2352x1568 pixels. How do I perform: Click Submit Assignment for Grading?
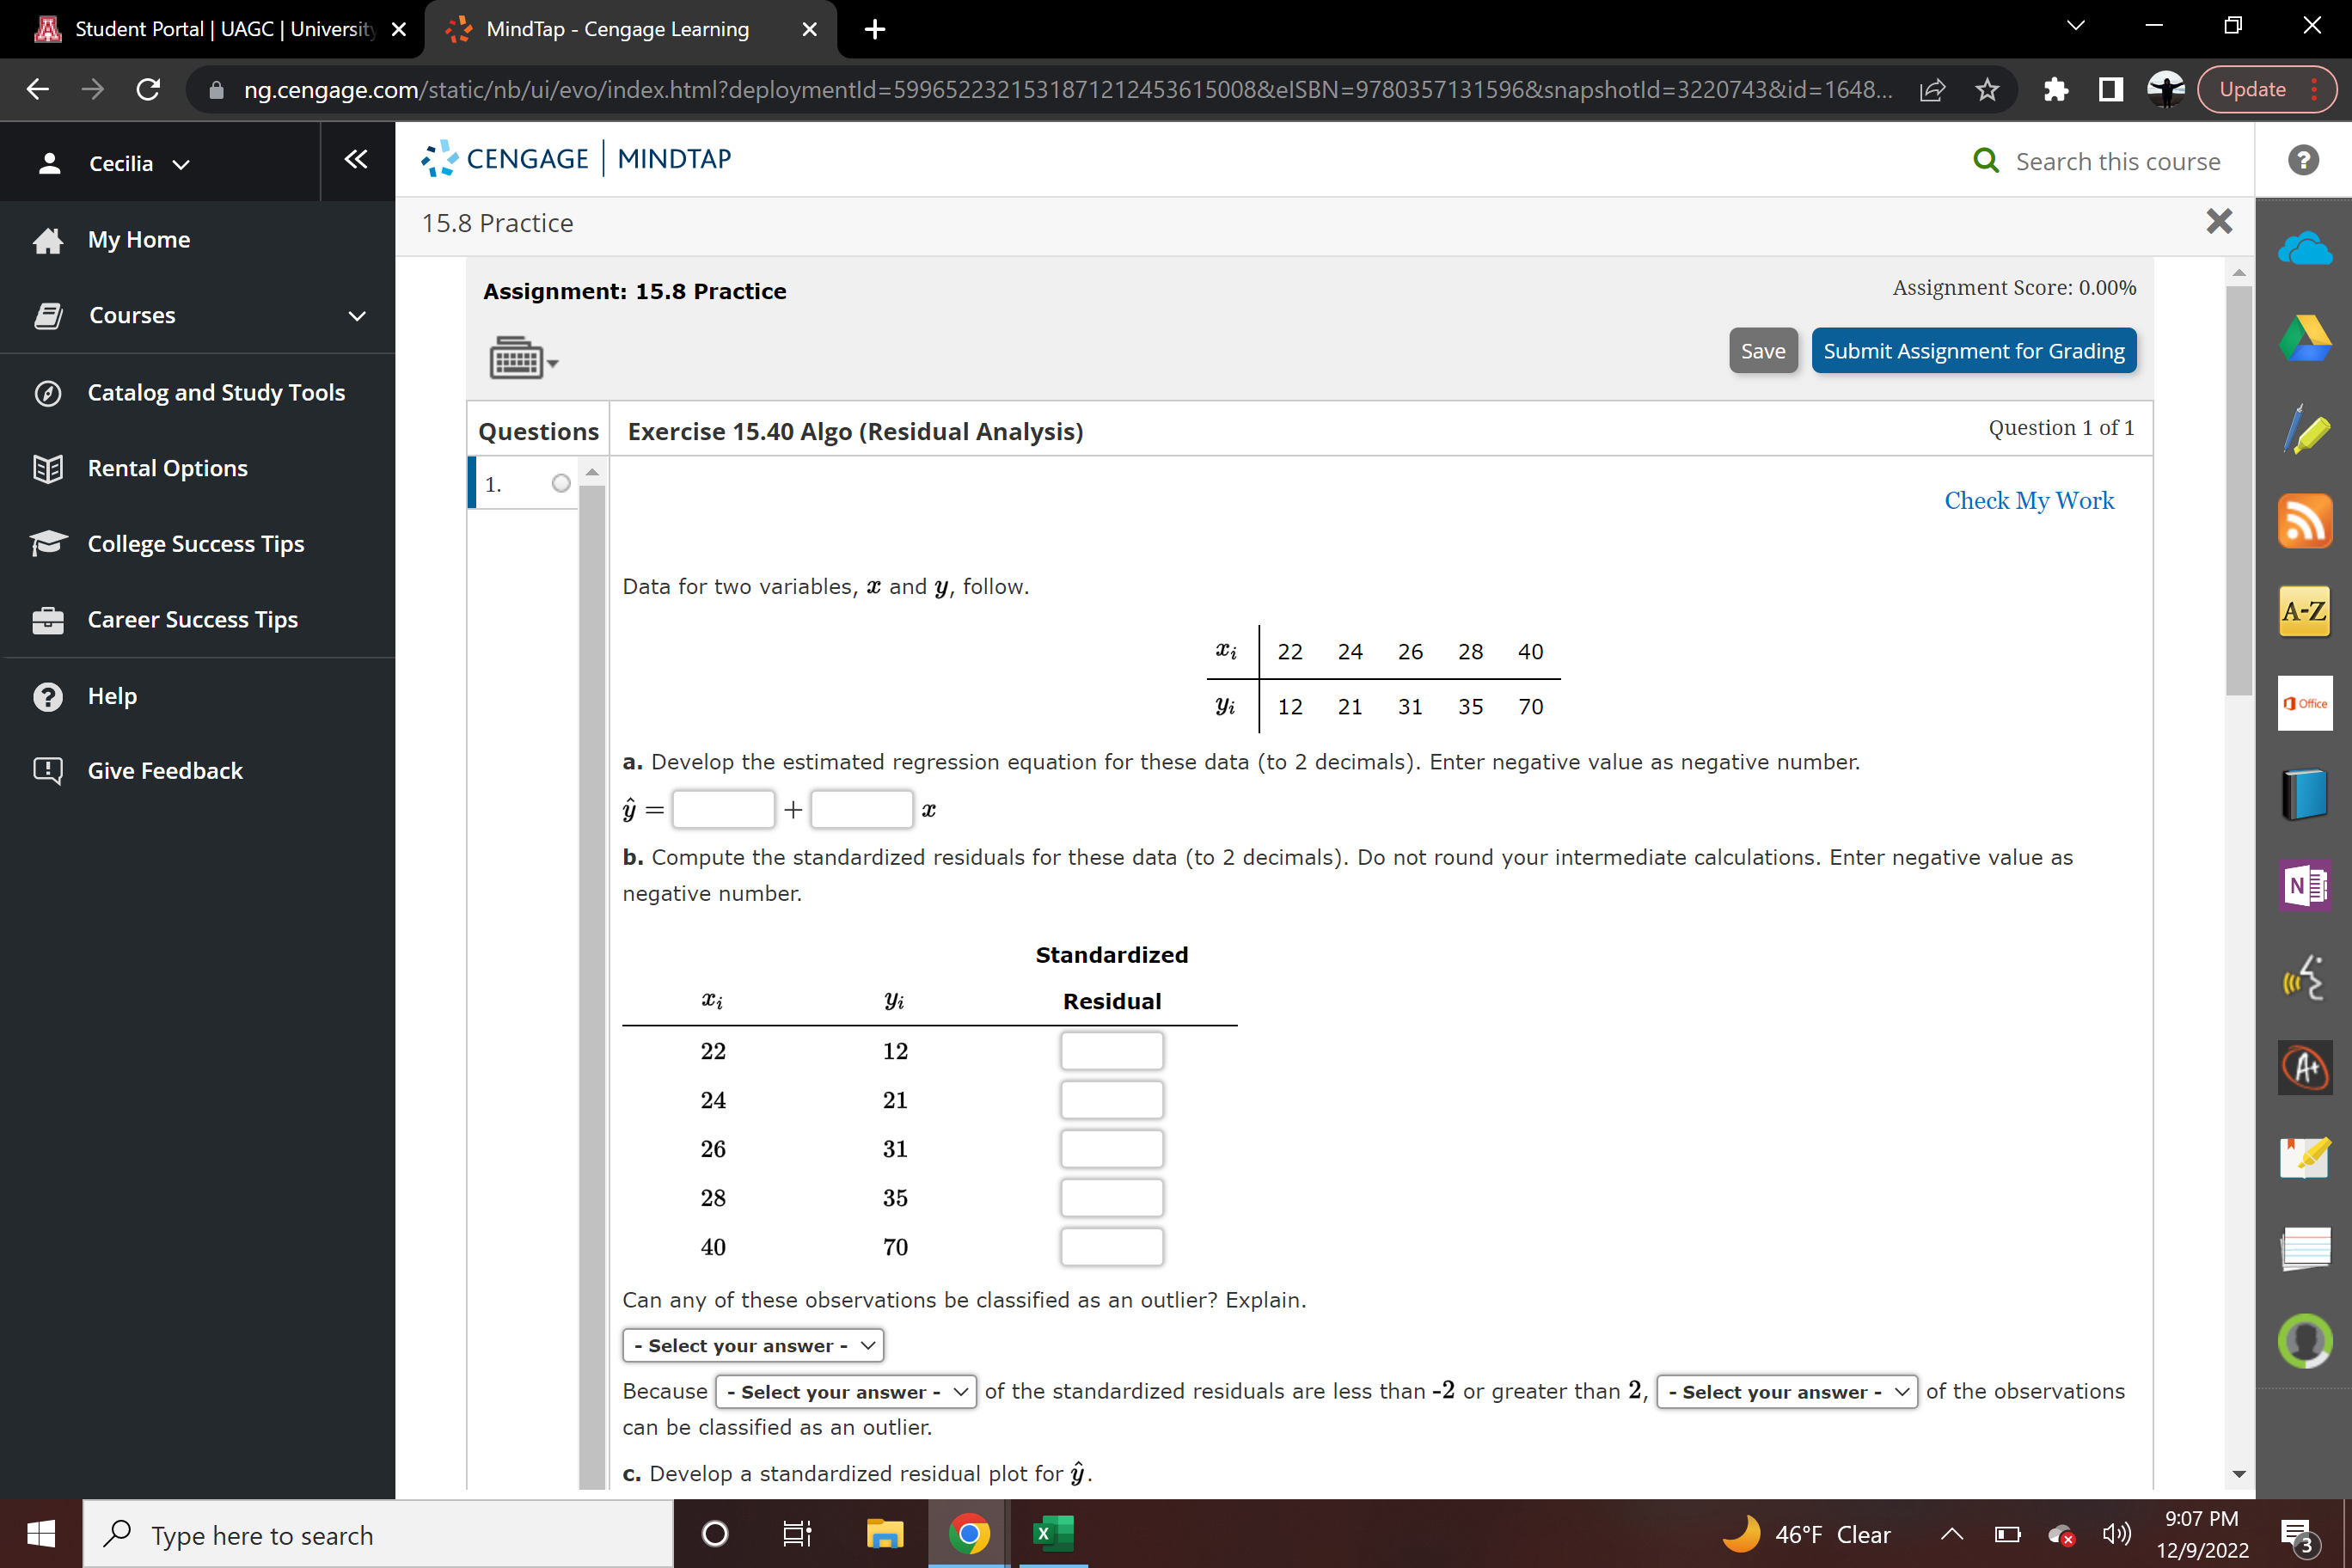point(1973,350)
